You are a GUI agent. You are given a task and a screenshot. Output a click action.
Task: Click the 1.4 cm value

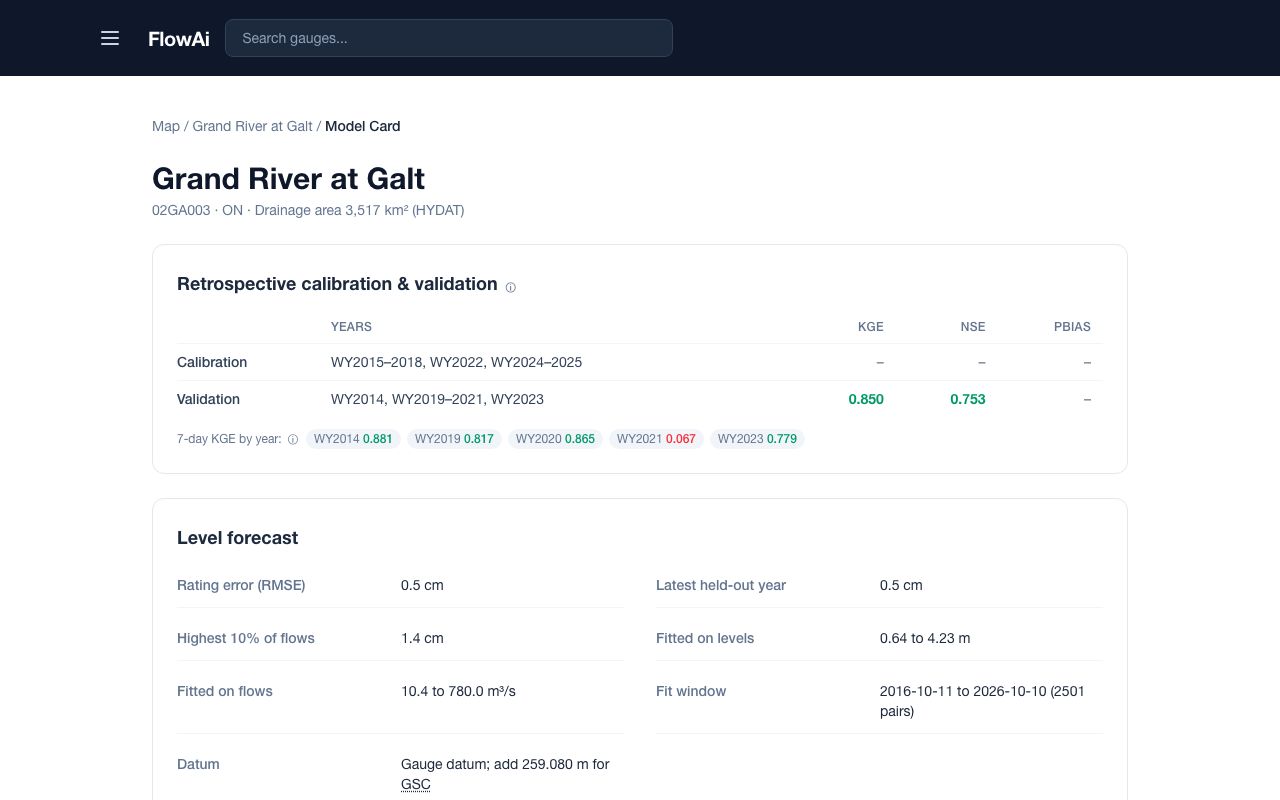coord(422,638)
